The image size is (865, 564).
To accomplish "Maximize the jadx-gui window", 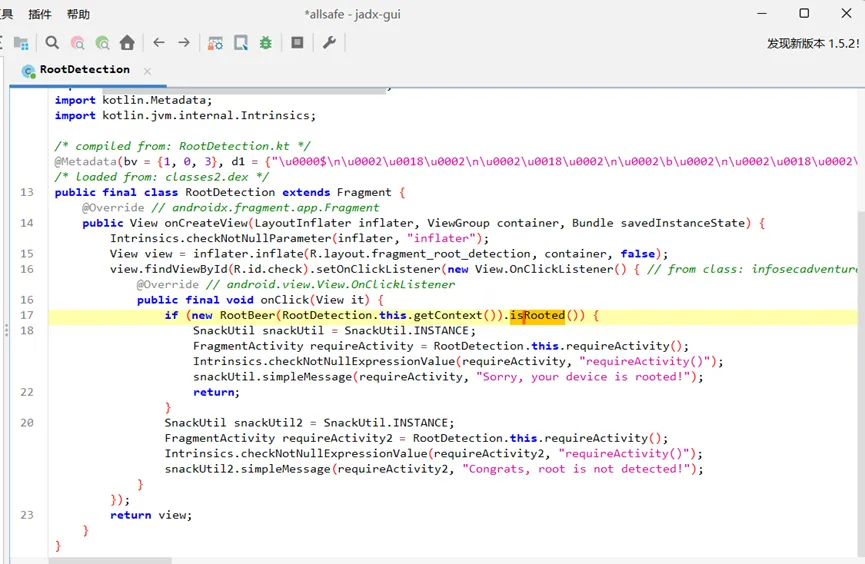I will click(804, 13).
